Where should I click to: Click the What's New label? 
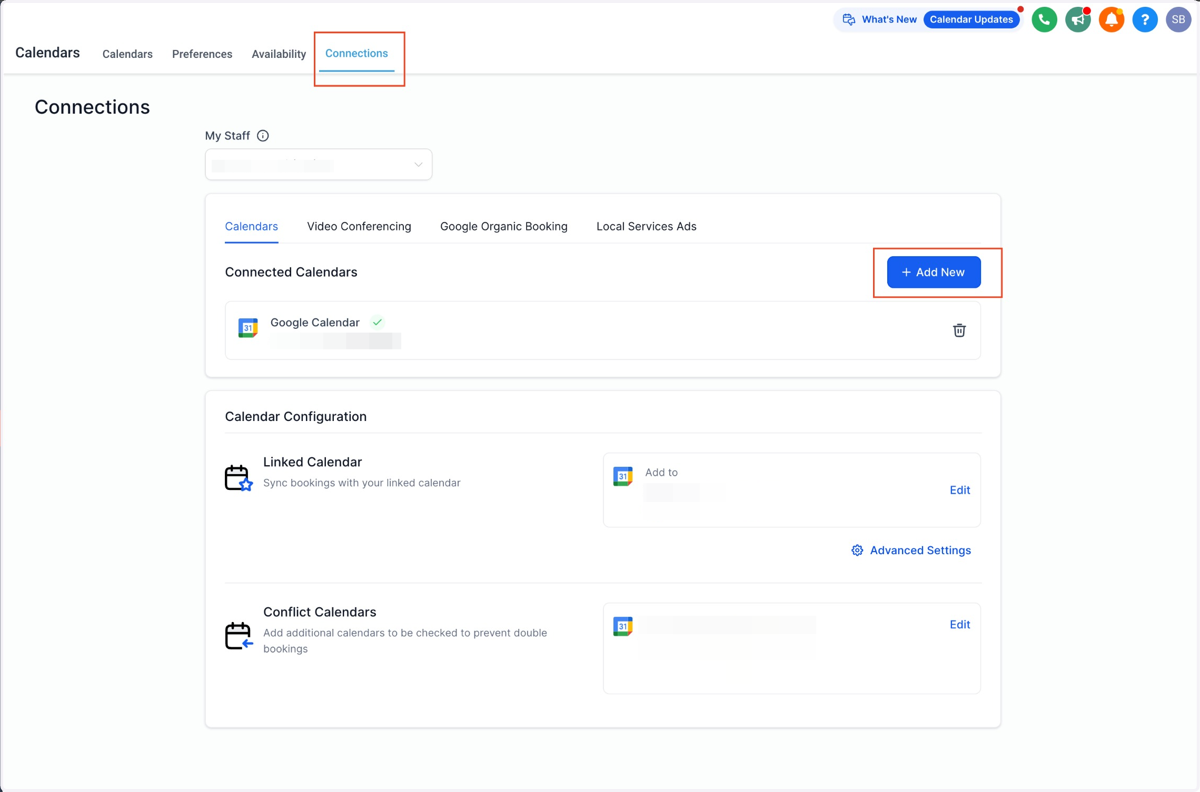pos(889,19)
